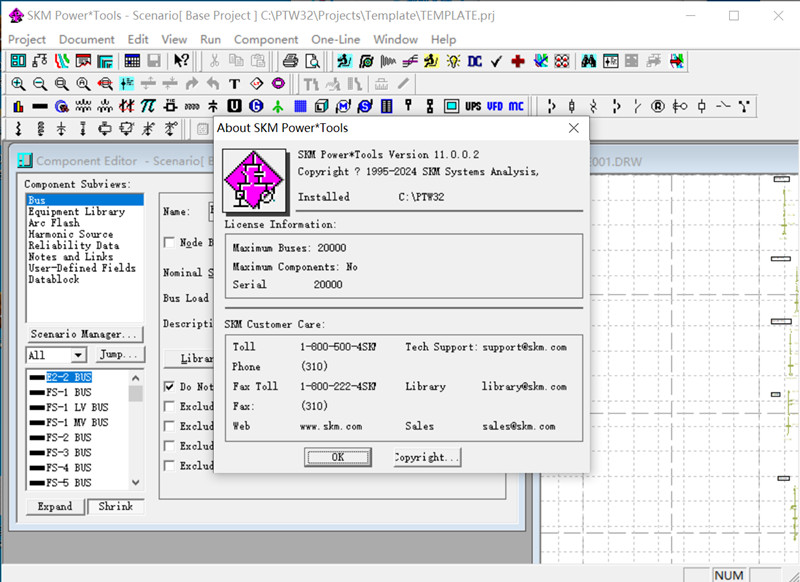Open the Help menu
The image size is (800, 582).
[443, 39]
